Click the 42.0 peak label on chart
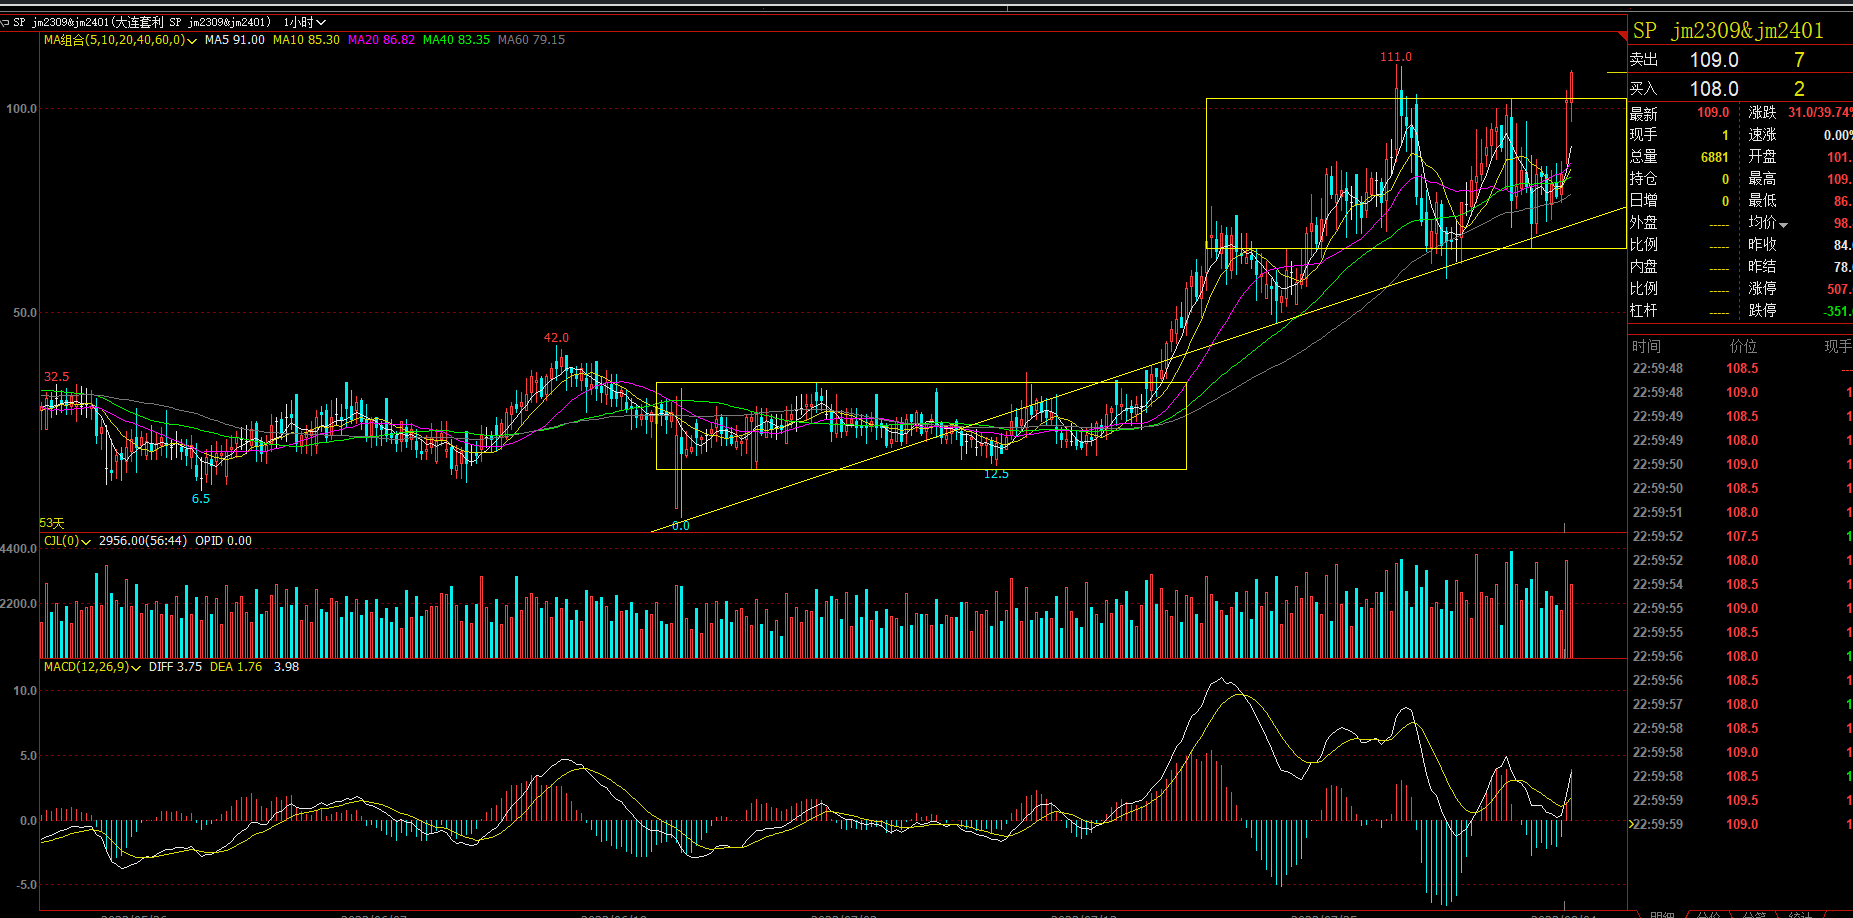1853x918 pixels. click(x=556, y=338)
